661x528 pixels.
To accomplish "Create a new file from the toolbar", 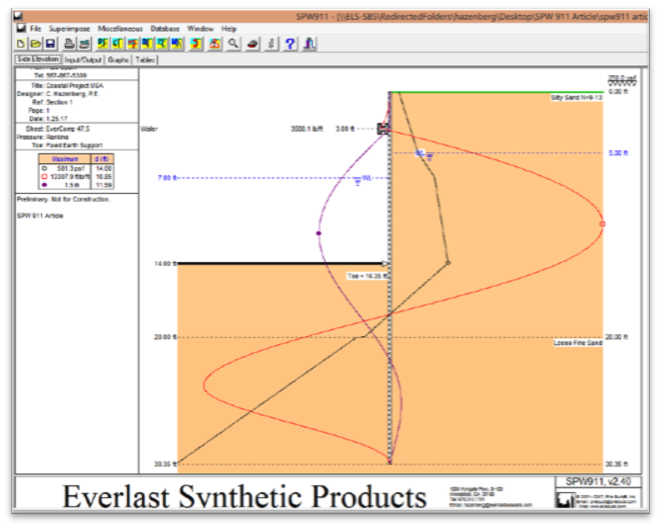I will point(20,44).
